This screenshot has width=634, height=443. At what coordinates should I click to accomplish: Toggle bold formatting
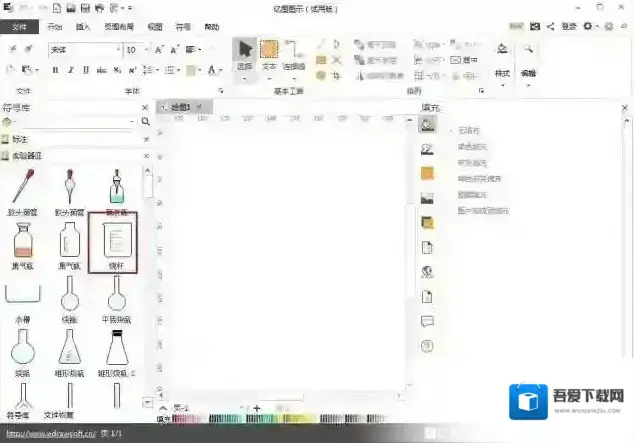(55, 70)
